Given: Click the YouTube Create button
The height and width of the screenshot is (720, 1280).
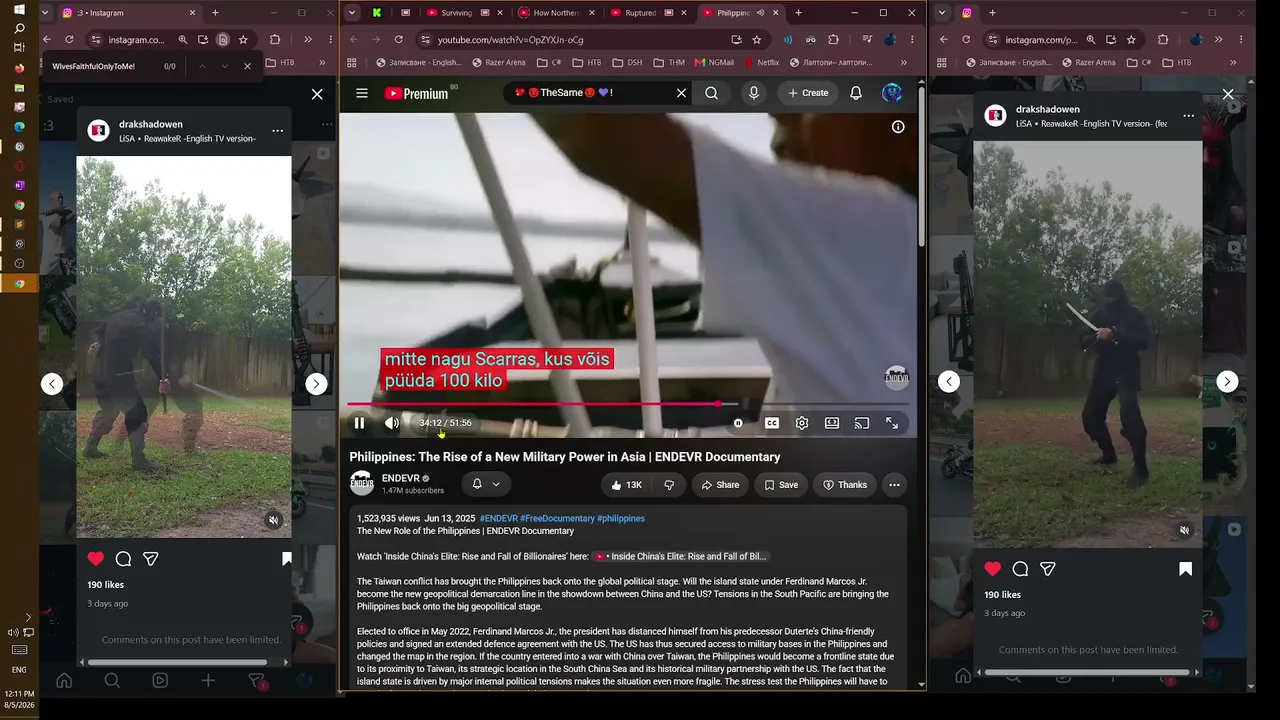Looking at the screenshot, I should [808, 93].
